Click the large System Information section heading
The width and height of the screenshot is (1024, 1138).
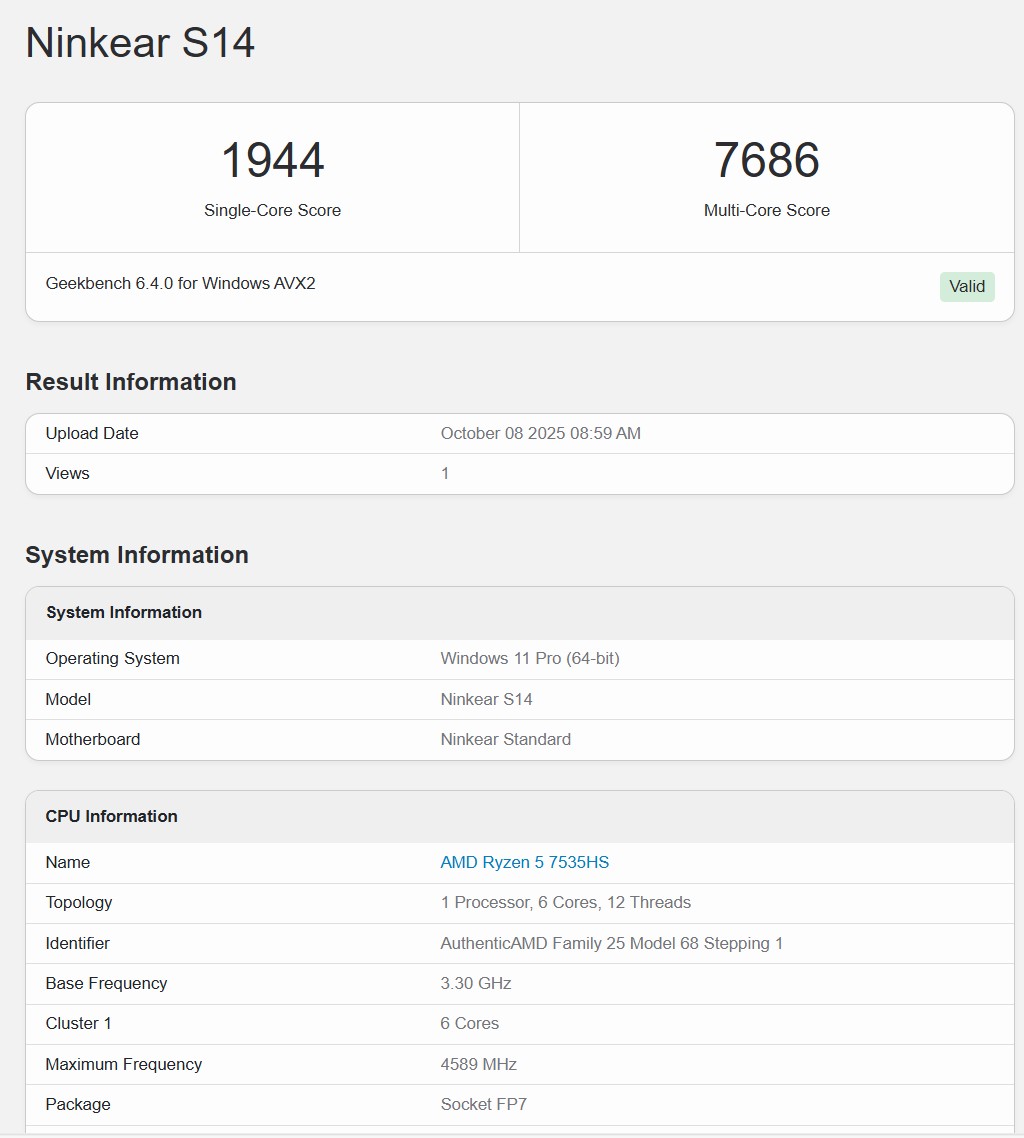click(x=137, y=554)
